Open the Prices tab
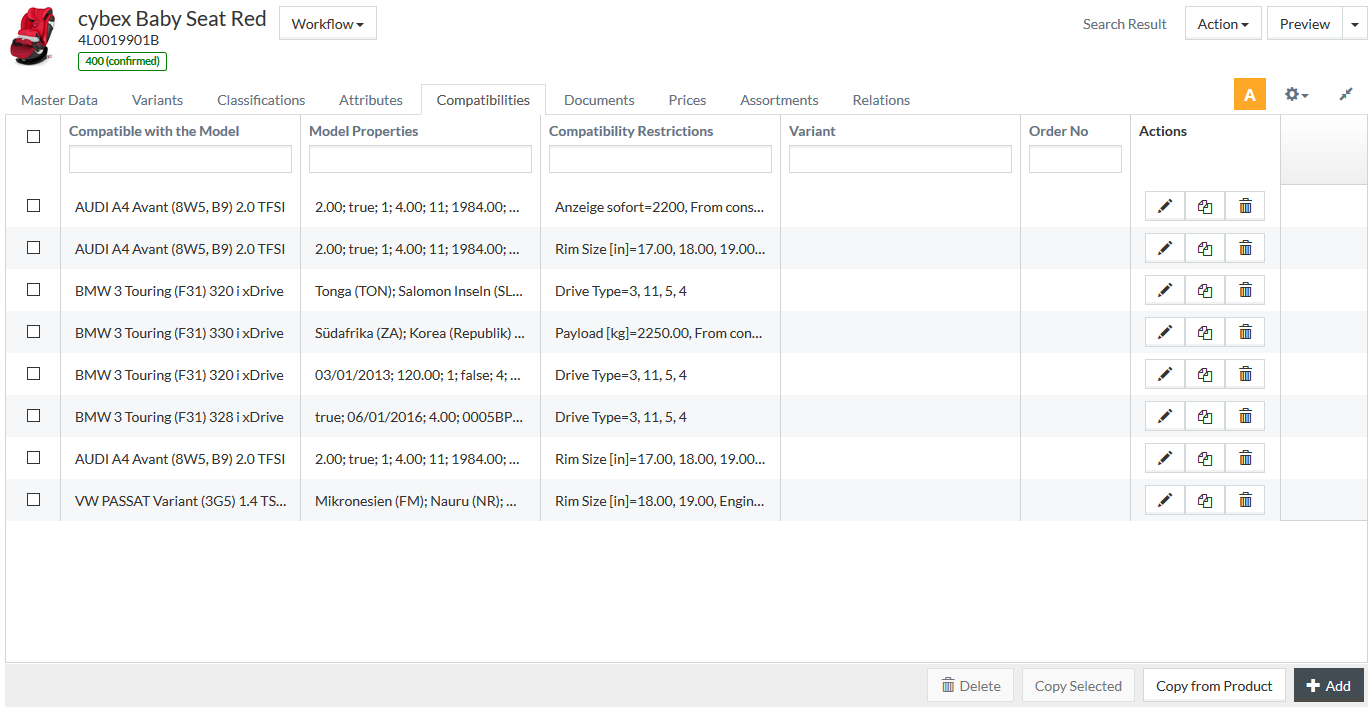Viewport: 1372px width, 710px height. (x=687, y=100)
